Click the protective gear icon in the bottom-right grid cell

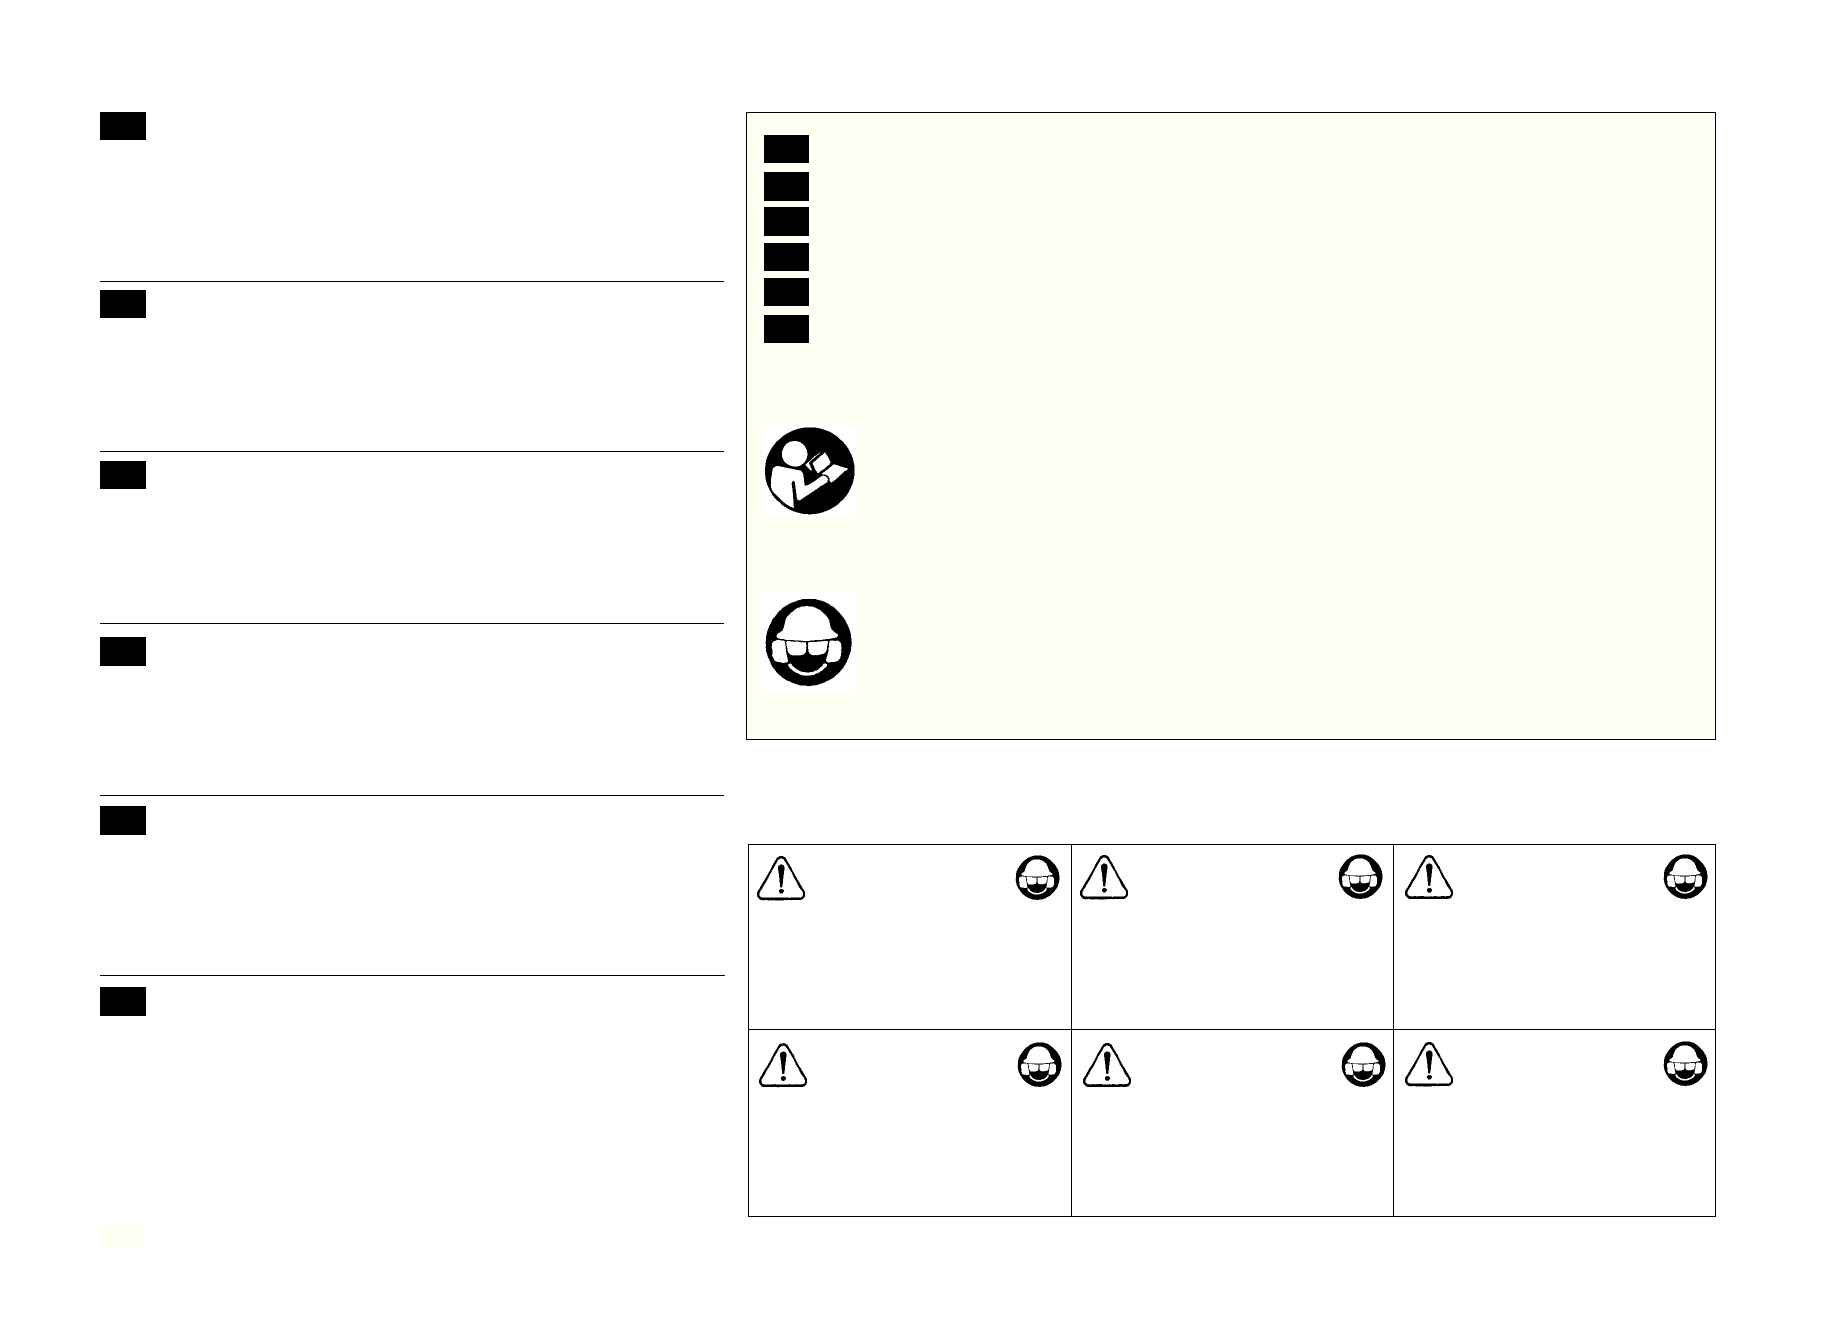[x=1685, y=1066]
